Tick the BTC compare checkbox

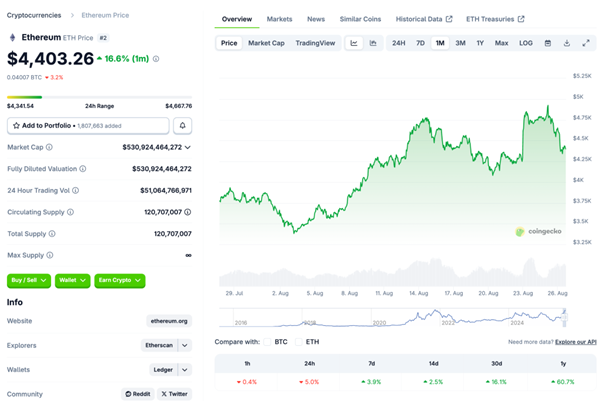point(267,342)
